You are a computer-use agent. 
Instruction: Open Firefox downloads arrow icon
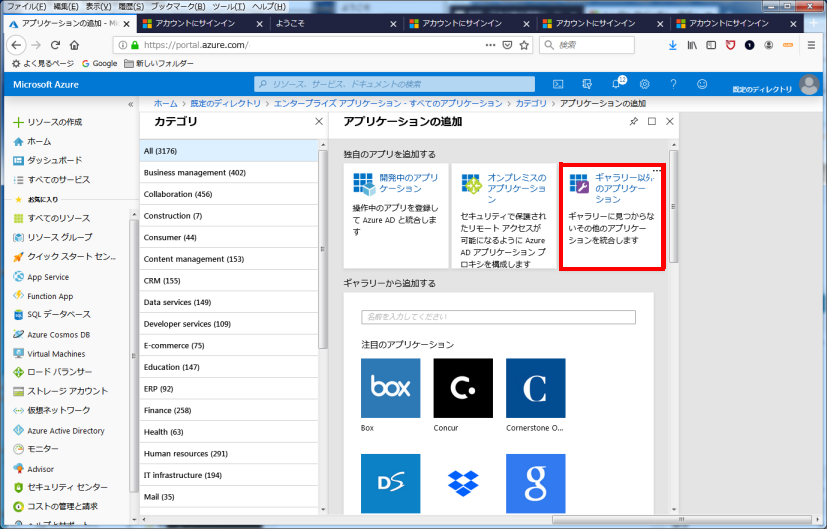click(x=672, y=45)
